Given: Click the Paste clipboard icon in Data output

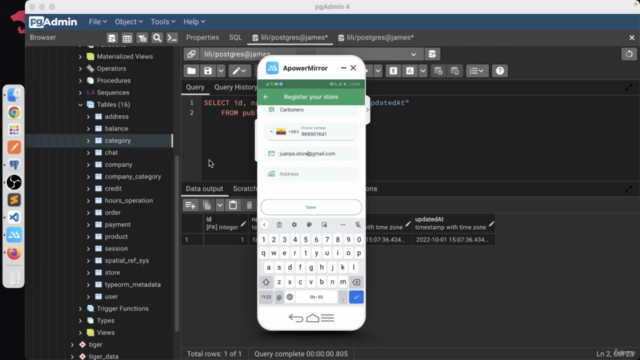Looking at the screenshot, I should coord(233,205).
